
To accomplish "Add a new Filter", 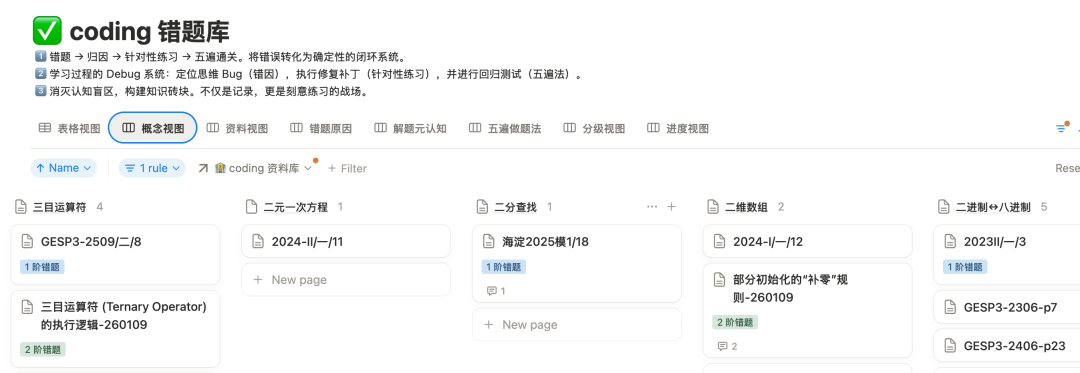I will pos(347,168).
